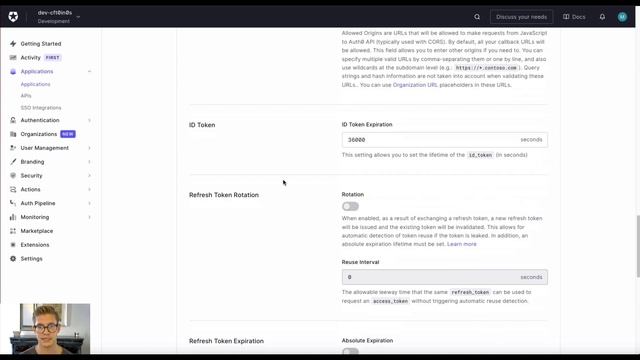Click the Settings gear icon

coord(13,259)
